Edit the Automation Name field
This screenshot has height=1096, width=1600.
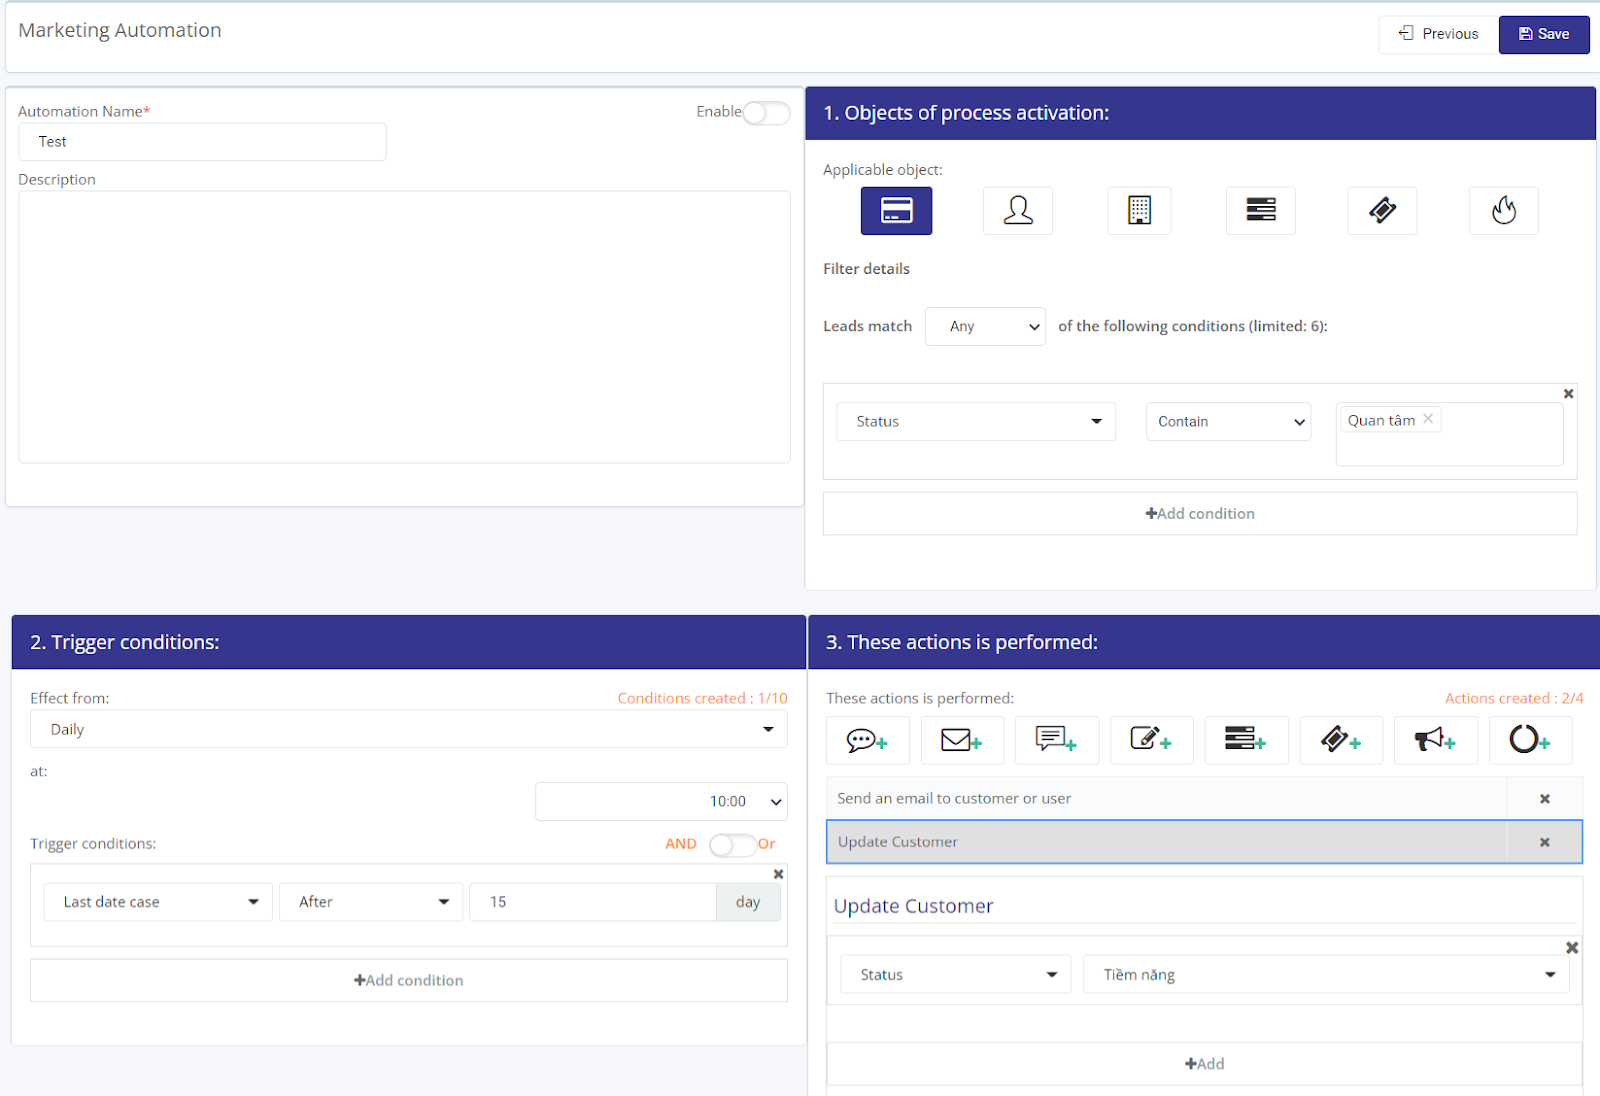pos(202,142)
